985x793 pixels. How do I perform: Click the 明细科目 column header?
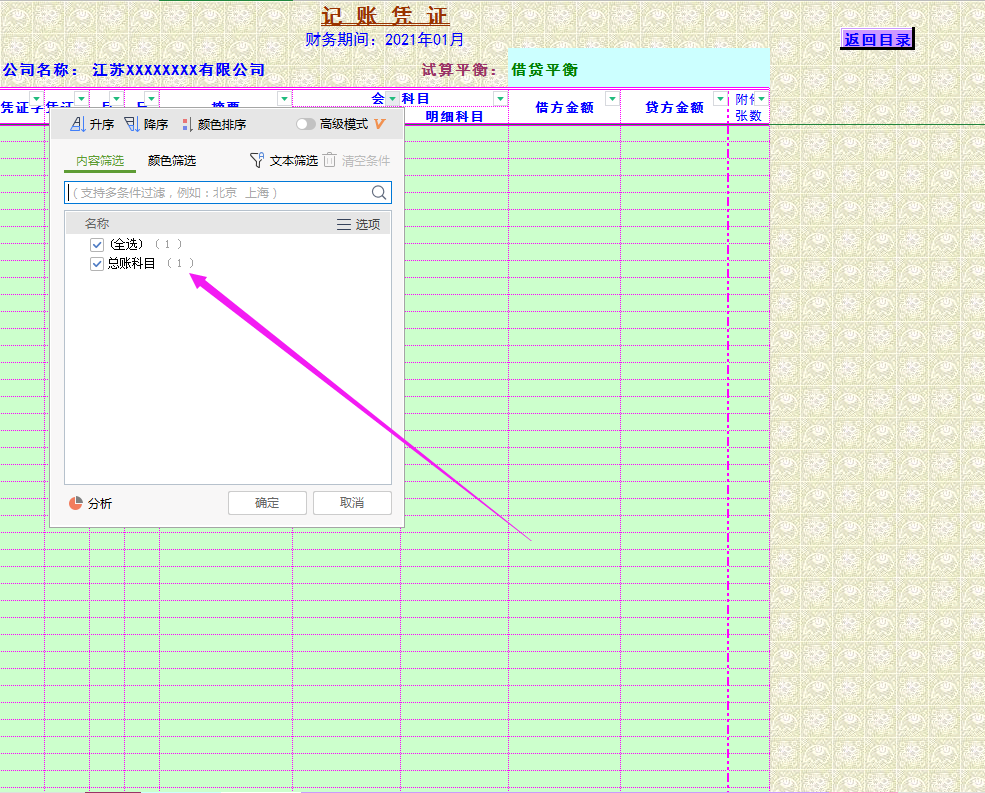coord(454,116)
